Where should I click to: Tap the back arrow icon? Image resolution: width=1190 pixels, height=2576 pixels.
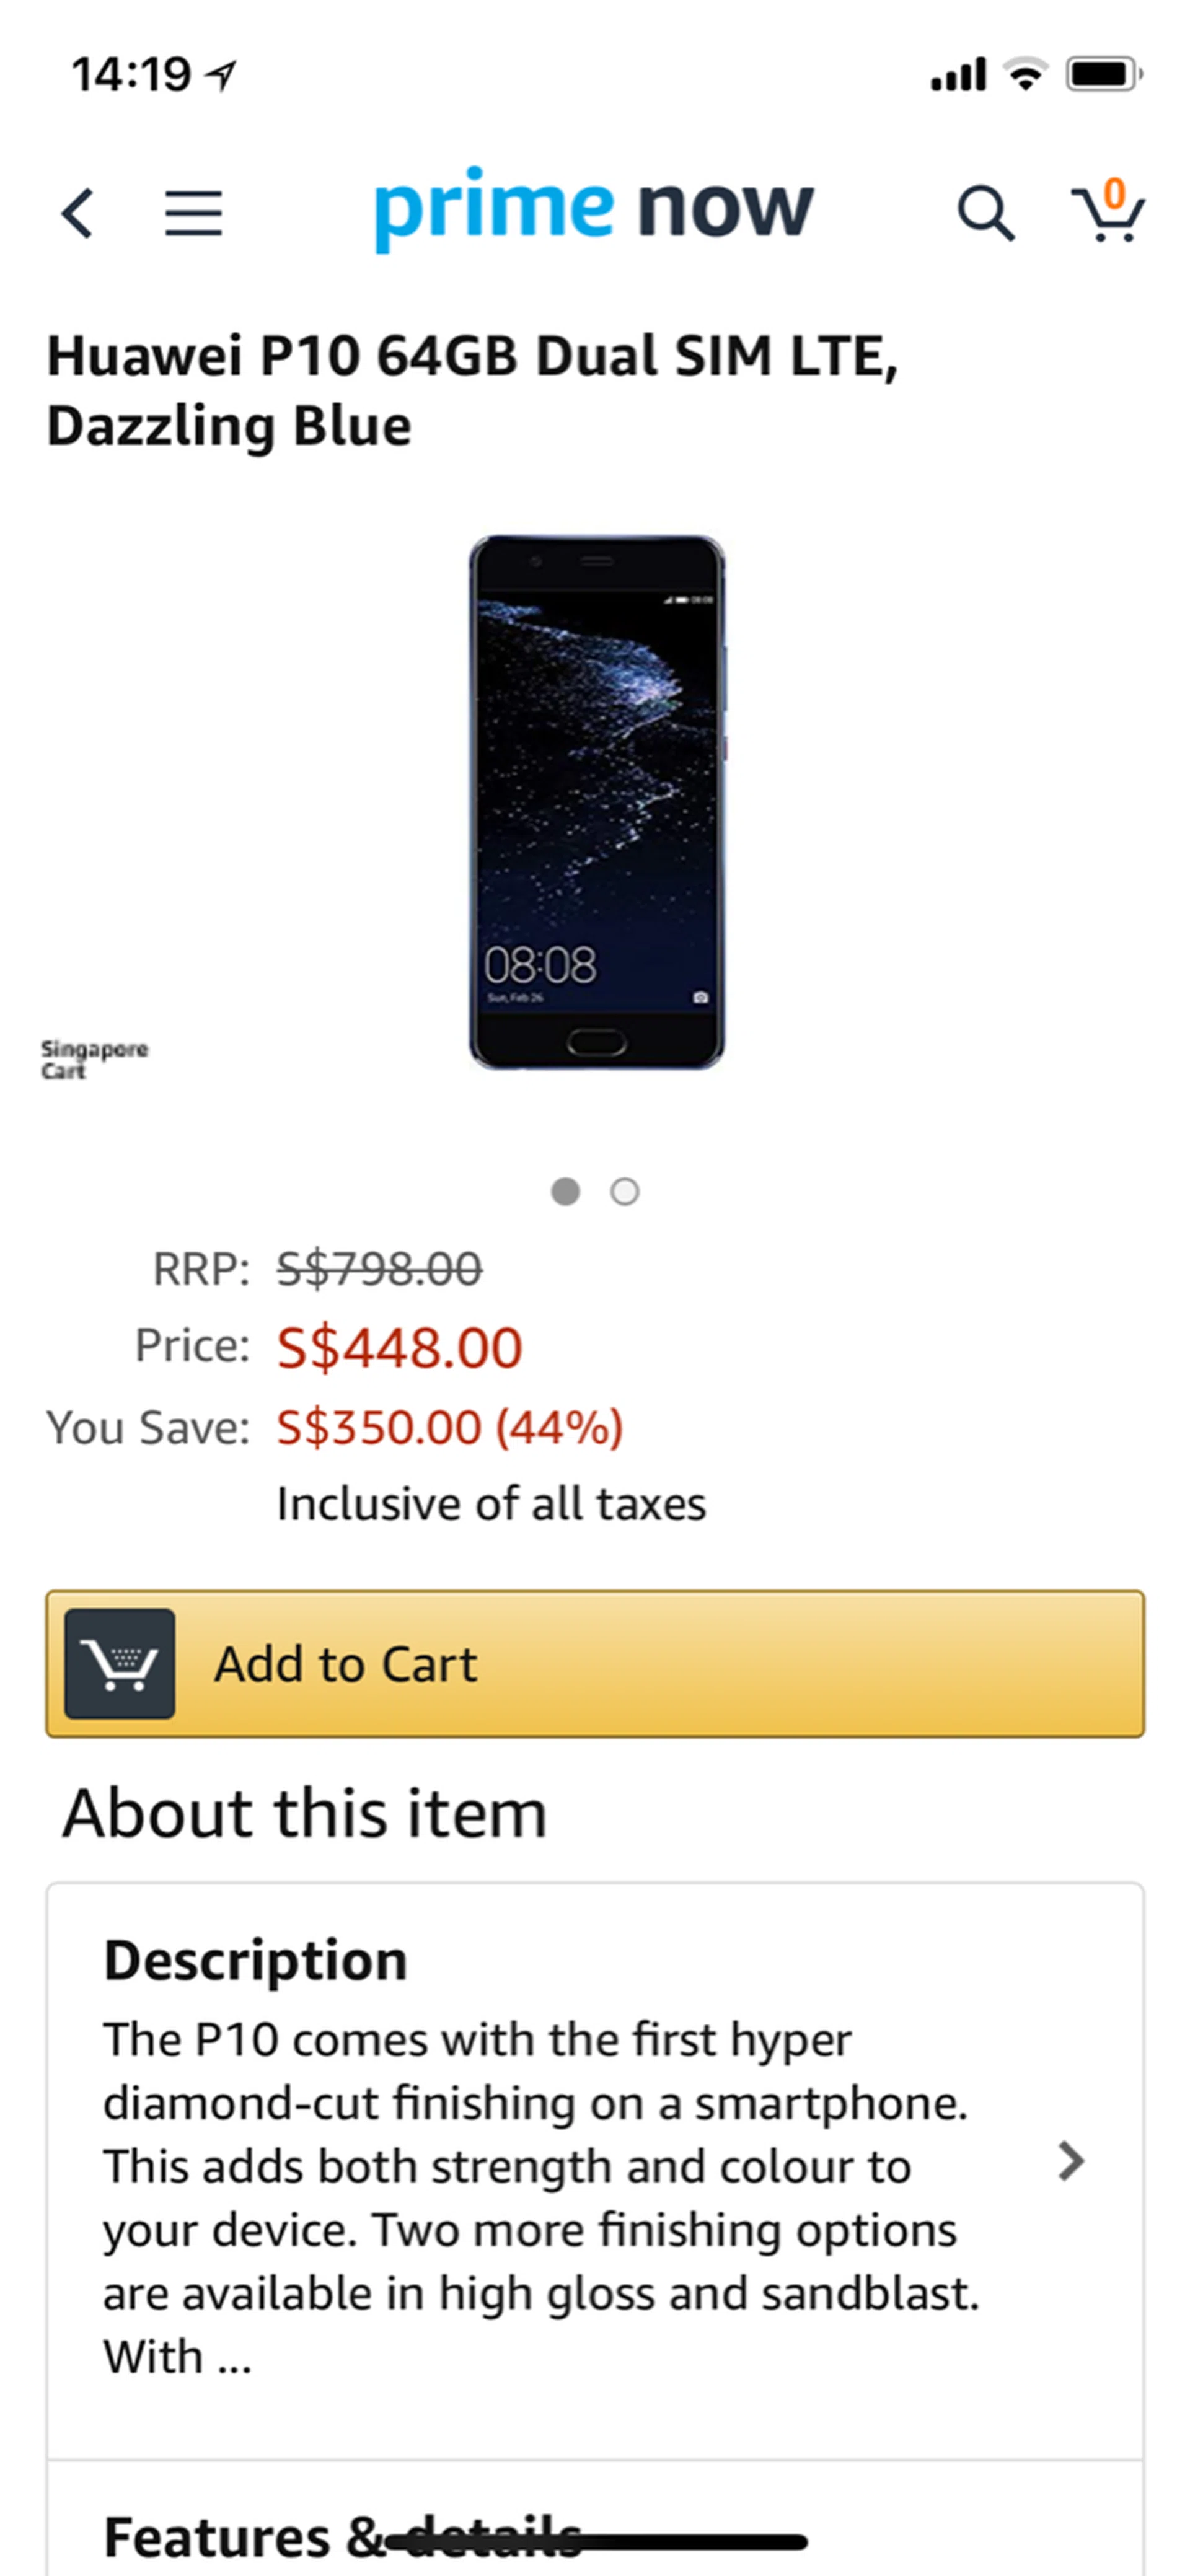77,213
